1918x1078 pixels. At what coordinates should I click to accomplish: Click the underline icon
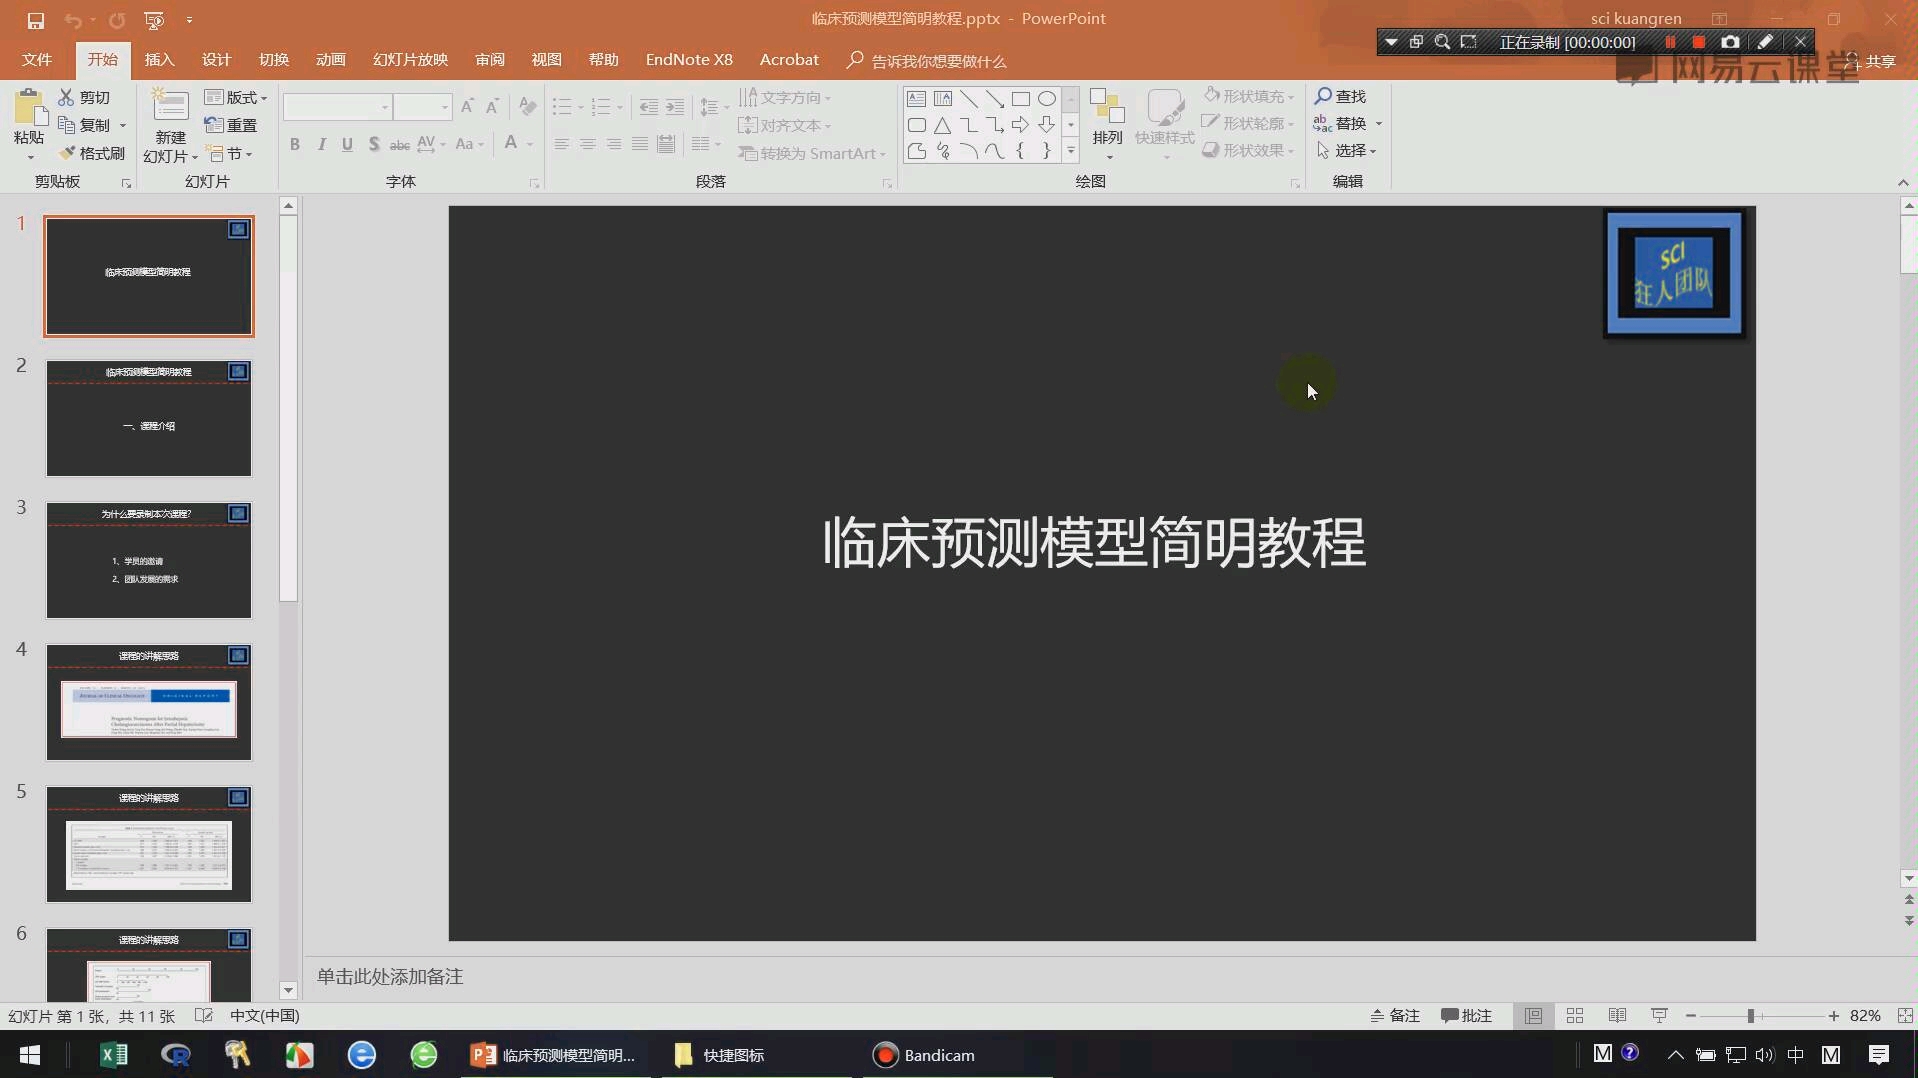tap(346, 144)
